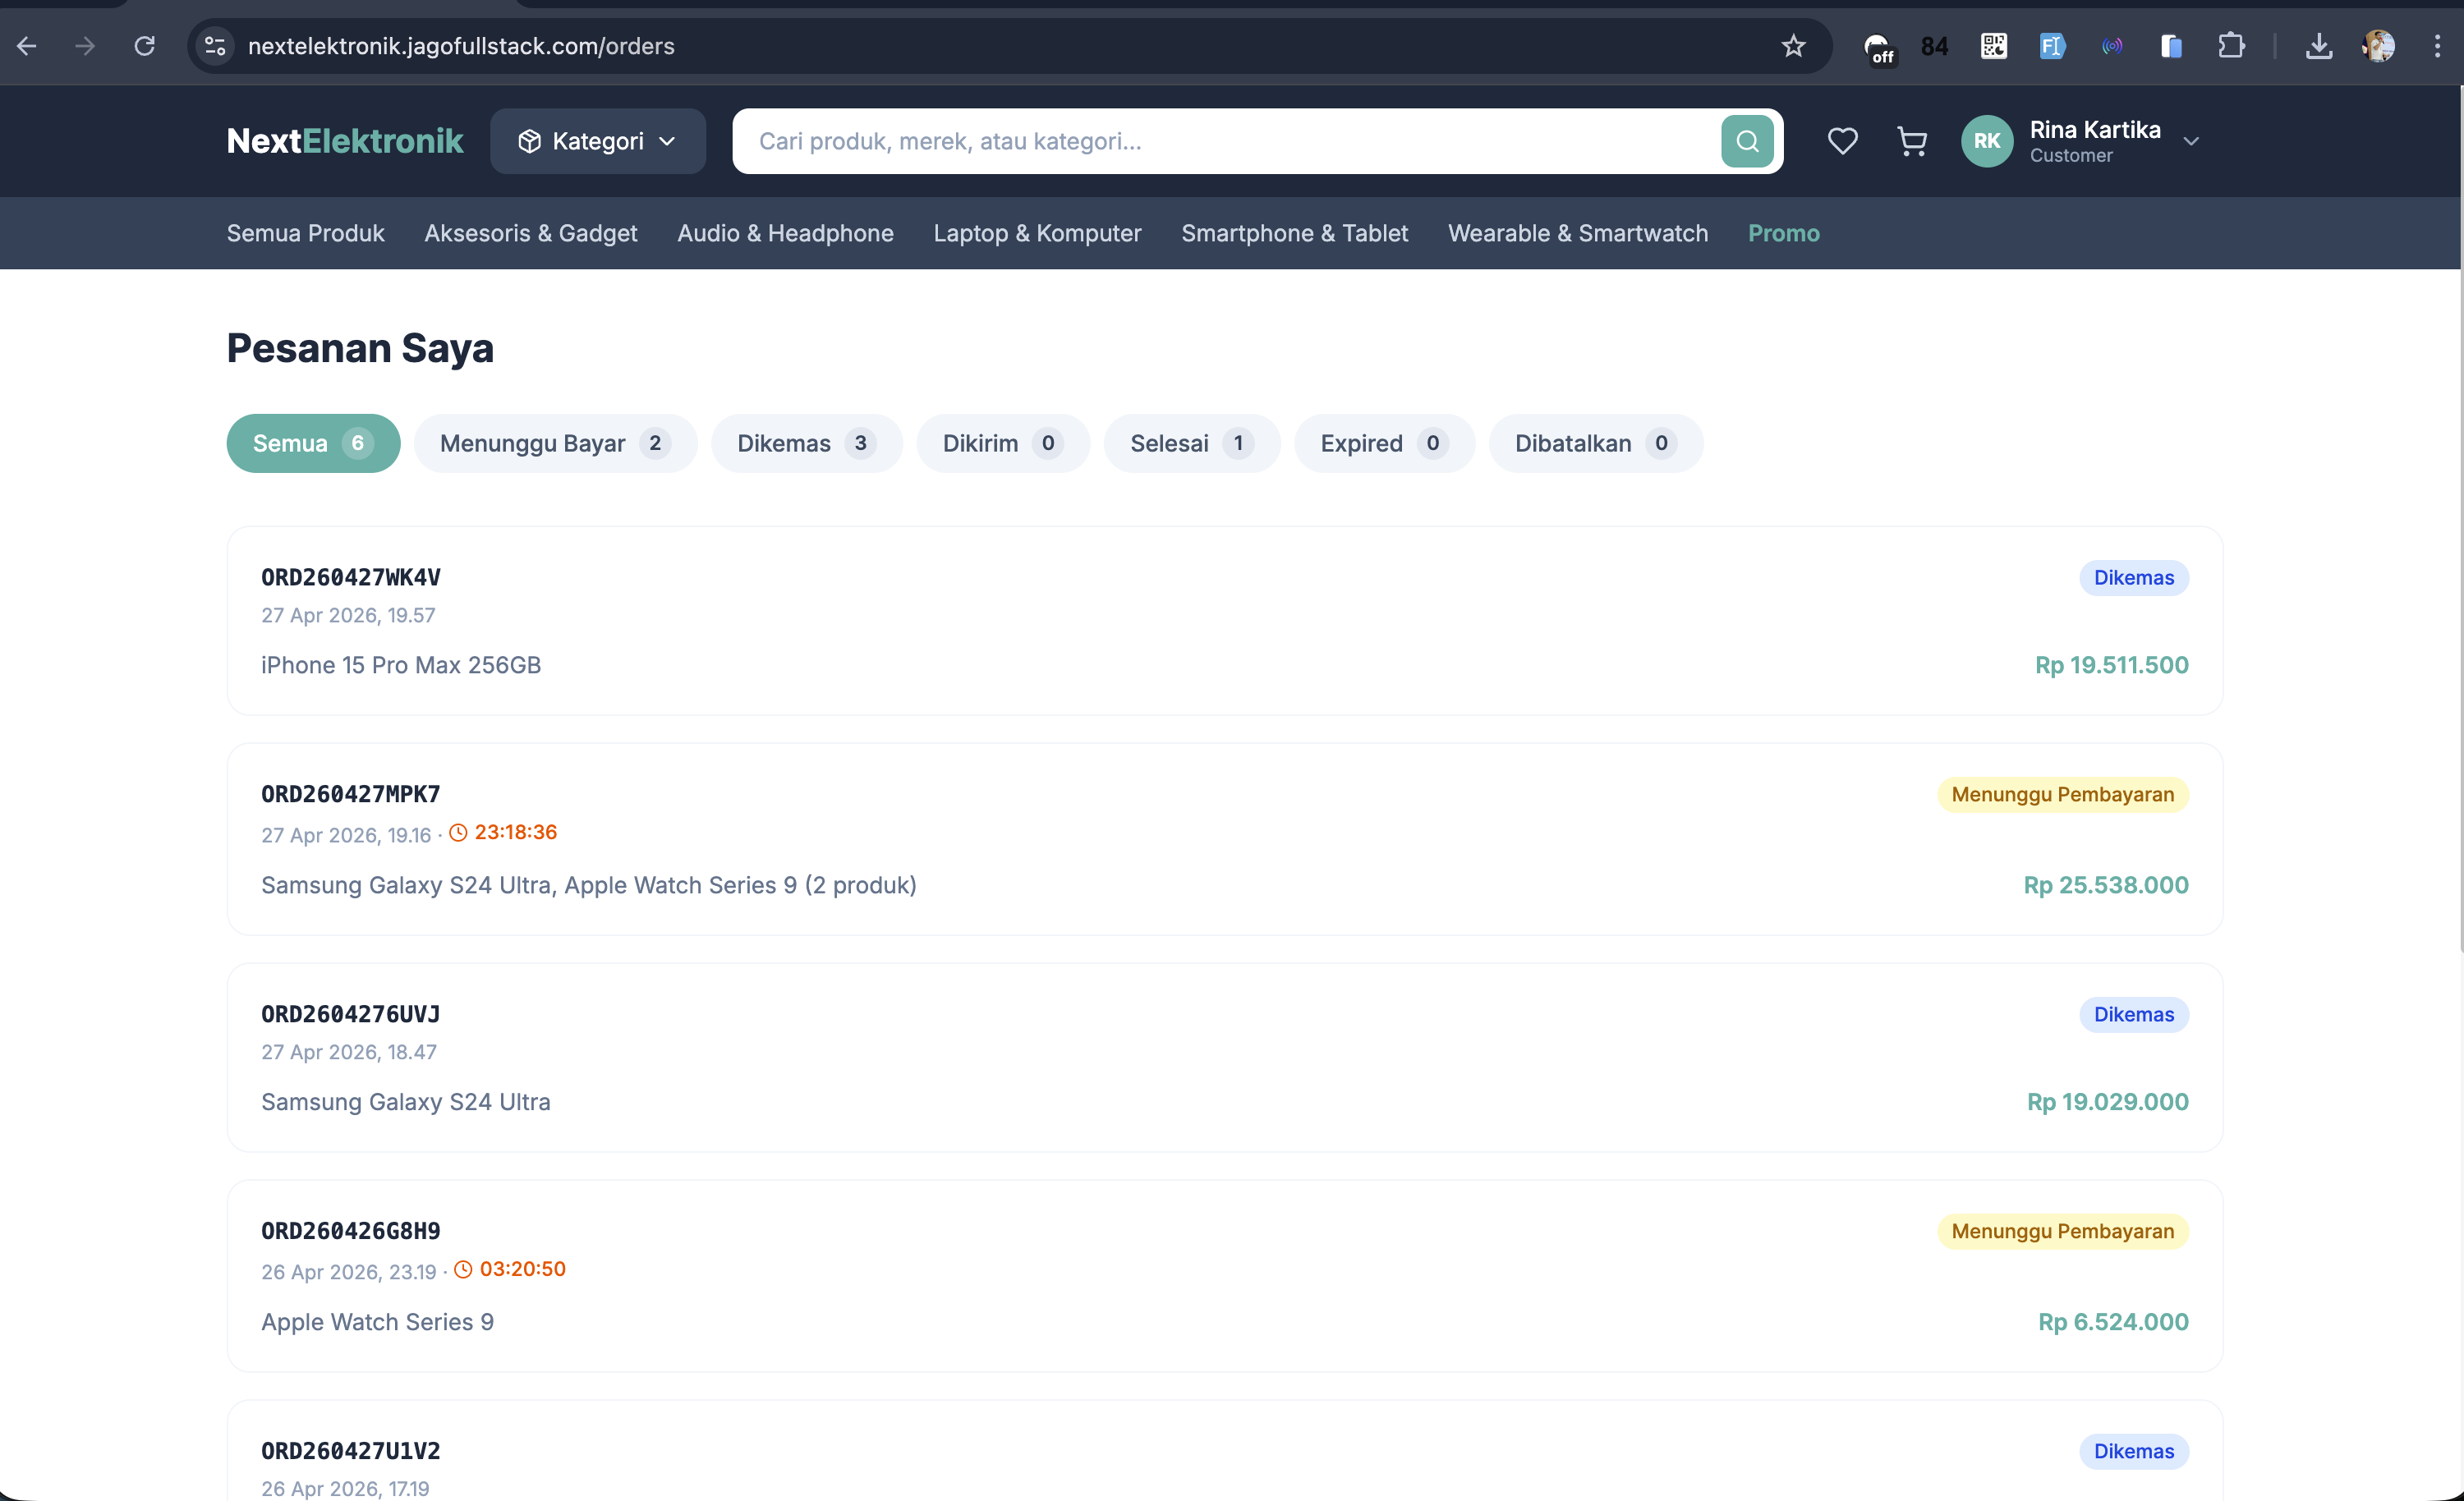The image size is (2464, 1501).
Task: Open Smartphone & Tablet category
Action: tap(1294, 233)
